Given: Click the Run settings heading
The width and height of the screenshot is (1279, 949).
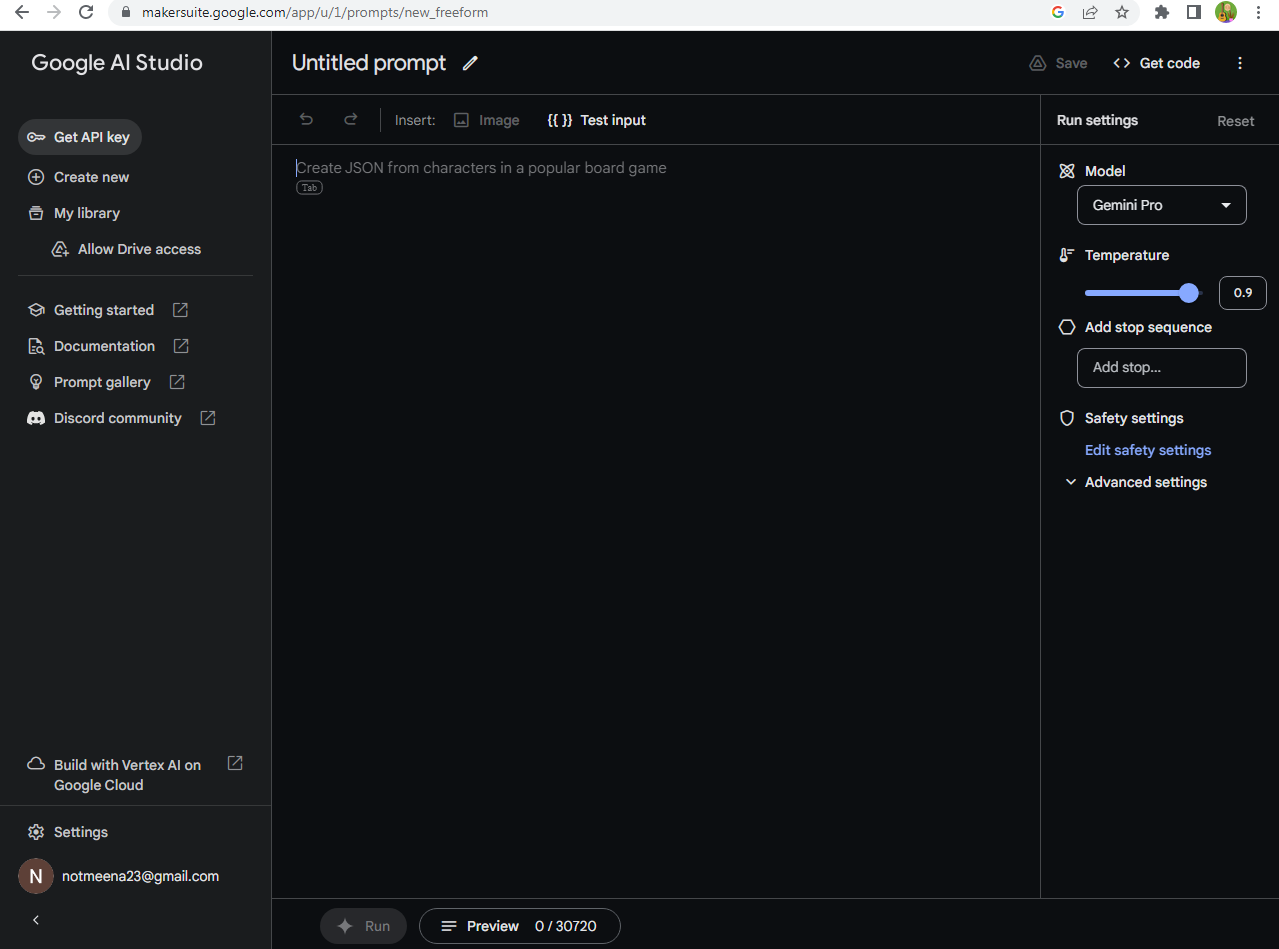Looking at the screenshot, I should [1097, 120].
